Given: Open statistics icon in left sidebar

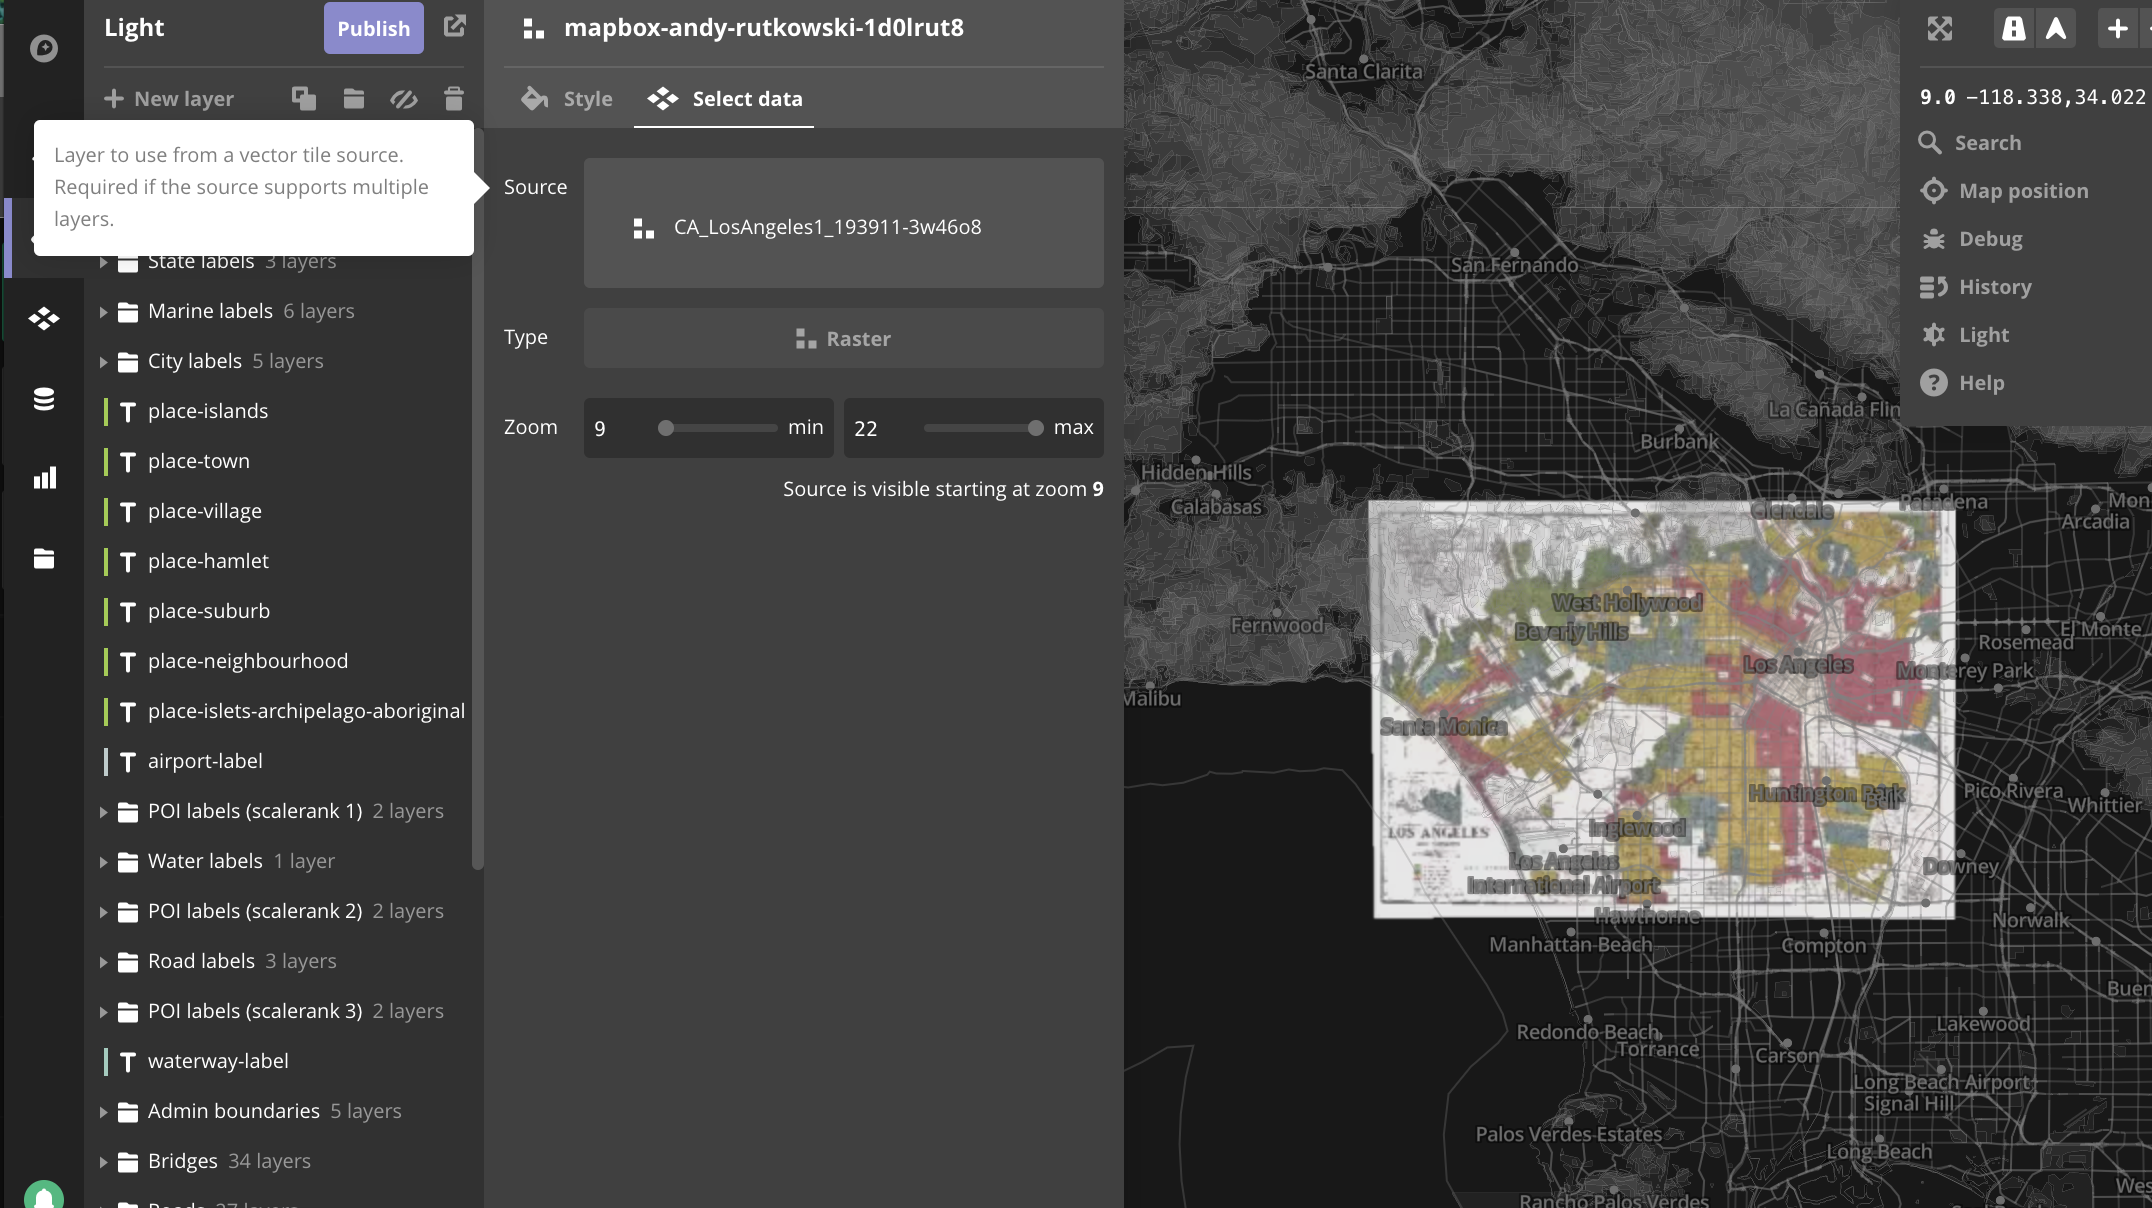Looking at the screenshot, I should coord(44,478).
